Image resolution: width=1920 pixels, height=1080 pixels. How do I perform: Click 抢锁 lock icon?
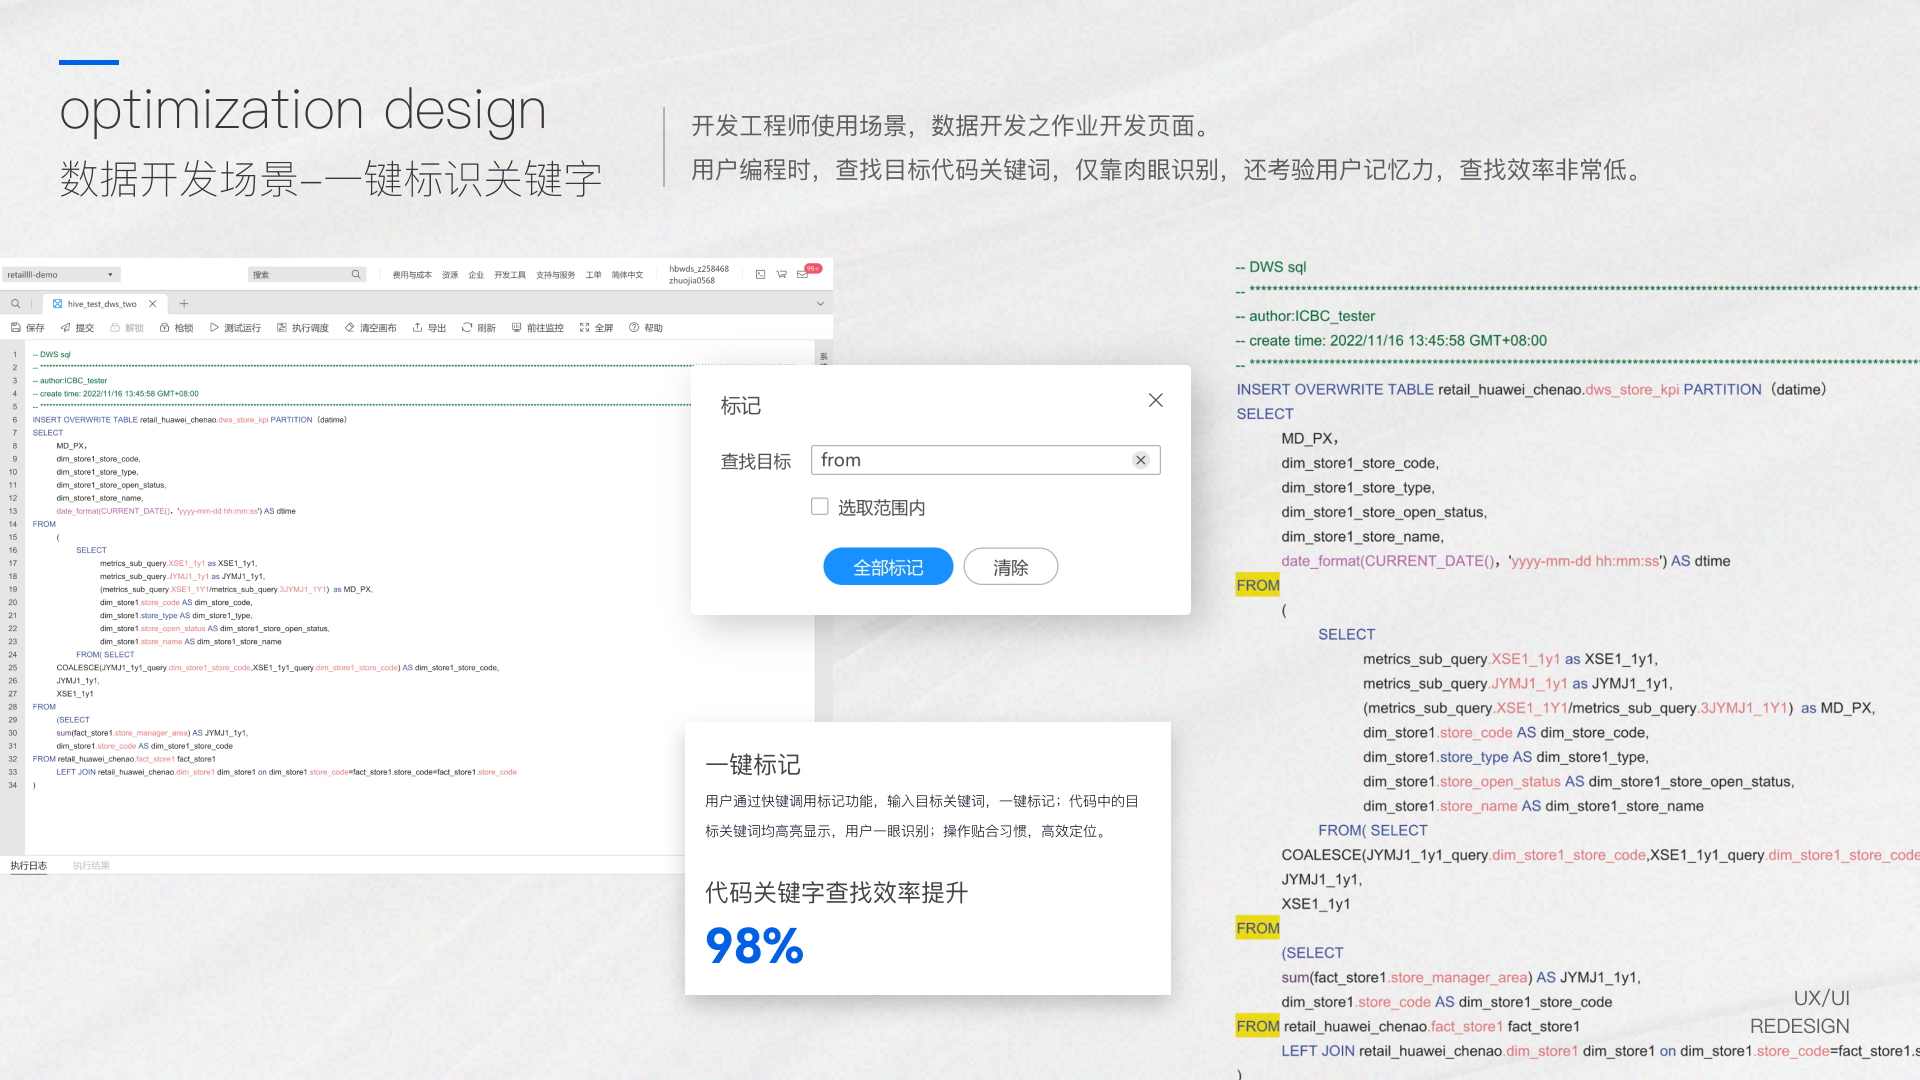(x=165, y=328)
